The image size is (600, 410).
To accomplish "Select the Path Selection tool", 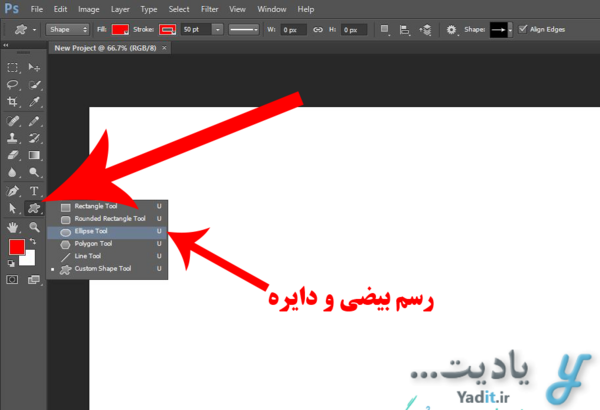I will point(12,208).
